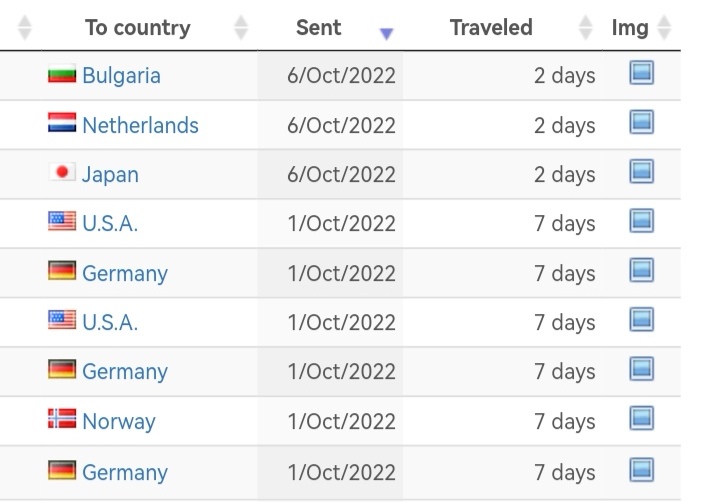Sort by Traveled column arrows

(586, 28)
